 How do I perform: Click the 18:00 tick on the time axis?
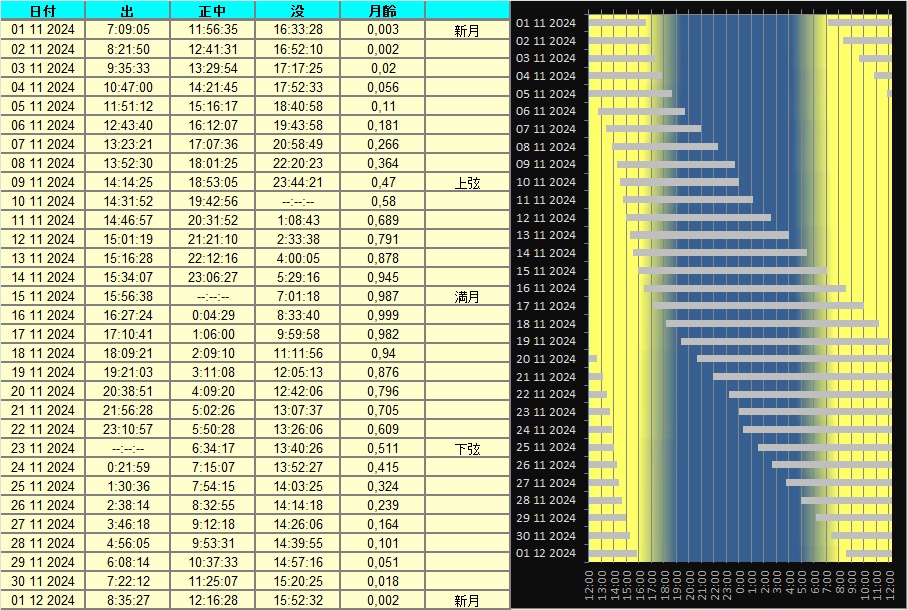pos(664,587)
